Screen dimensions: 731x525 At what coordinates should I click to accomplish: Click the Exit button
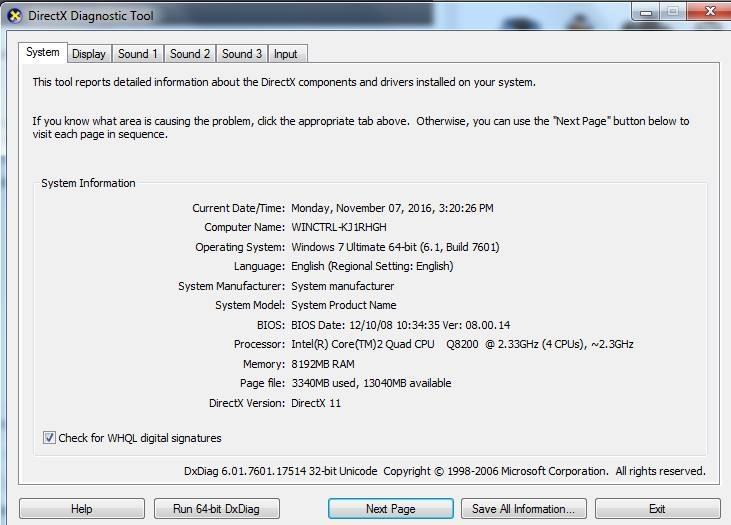657,509
